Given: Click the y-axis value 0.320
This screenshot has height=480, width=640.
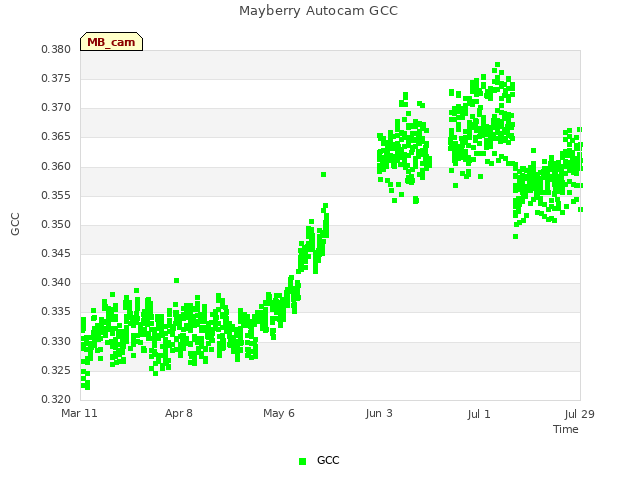Looking at the screenshot, I should point(56,399).
